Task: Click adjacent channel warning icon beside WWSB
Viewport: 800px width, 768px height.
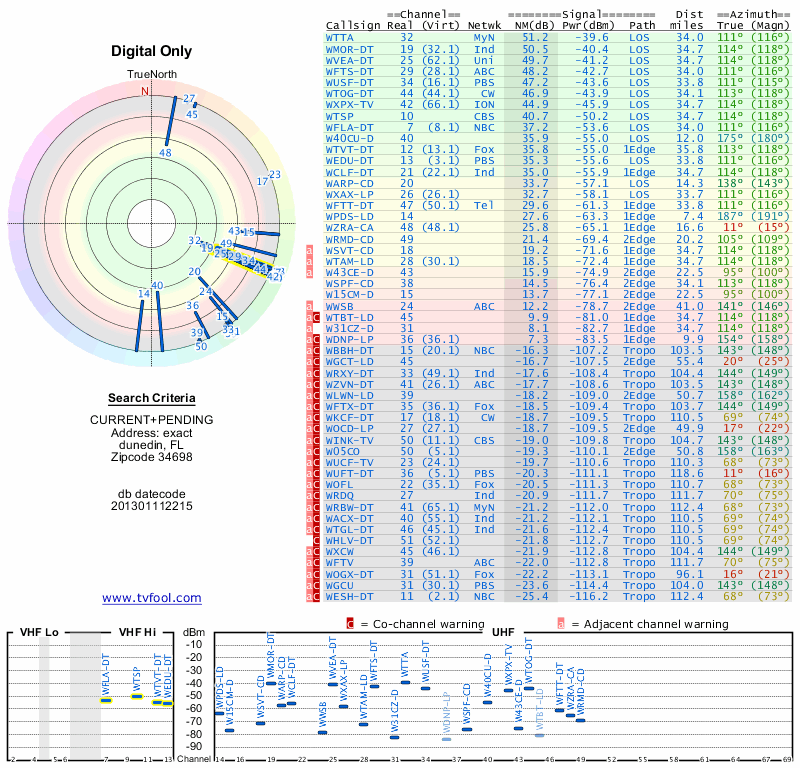Action: pos(309,306)
